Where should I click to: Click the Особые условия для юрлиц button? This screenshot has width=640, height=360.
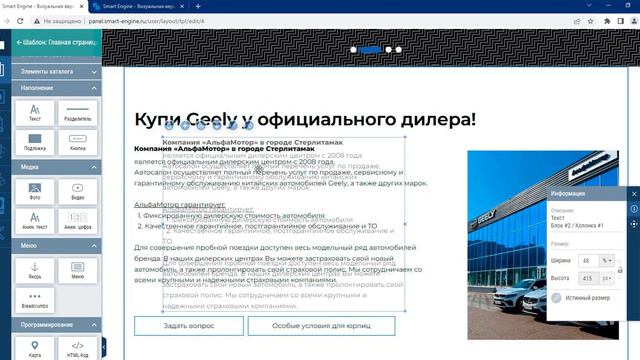[321, 326]
